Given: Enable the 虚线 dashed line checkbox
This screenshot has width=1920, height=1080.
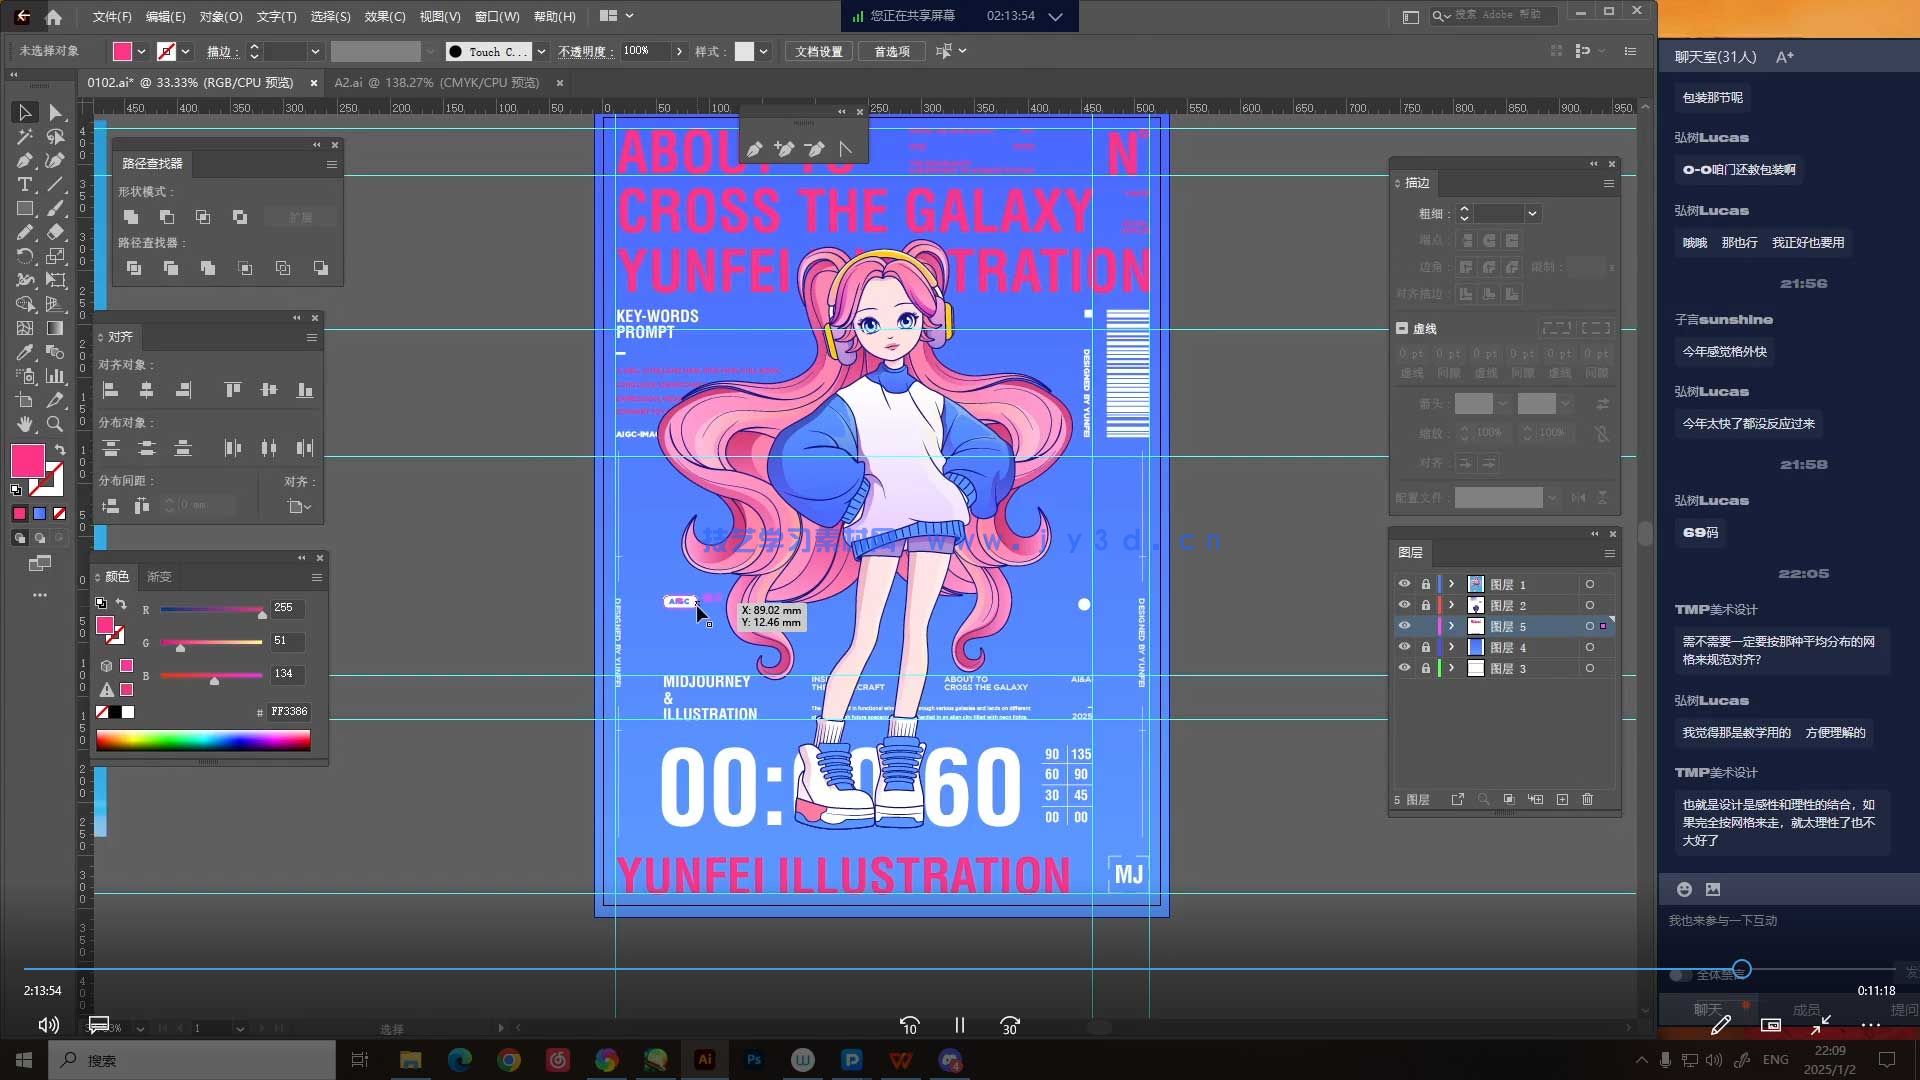Looking at the screenshot, I should coord(1402,328).
